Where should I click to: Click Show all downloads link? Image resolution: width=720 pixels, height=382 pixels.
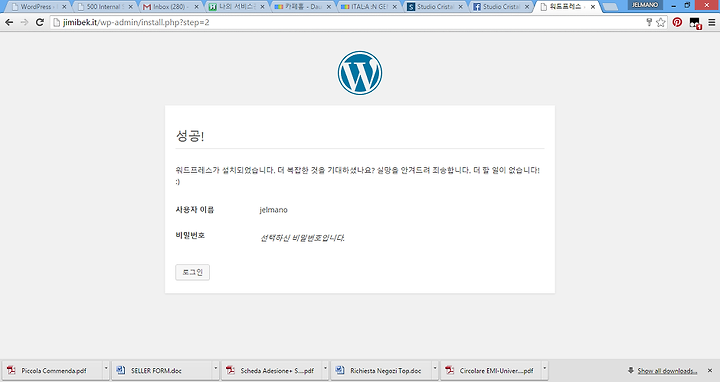tap(667, 371)
